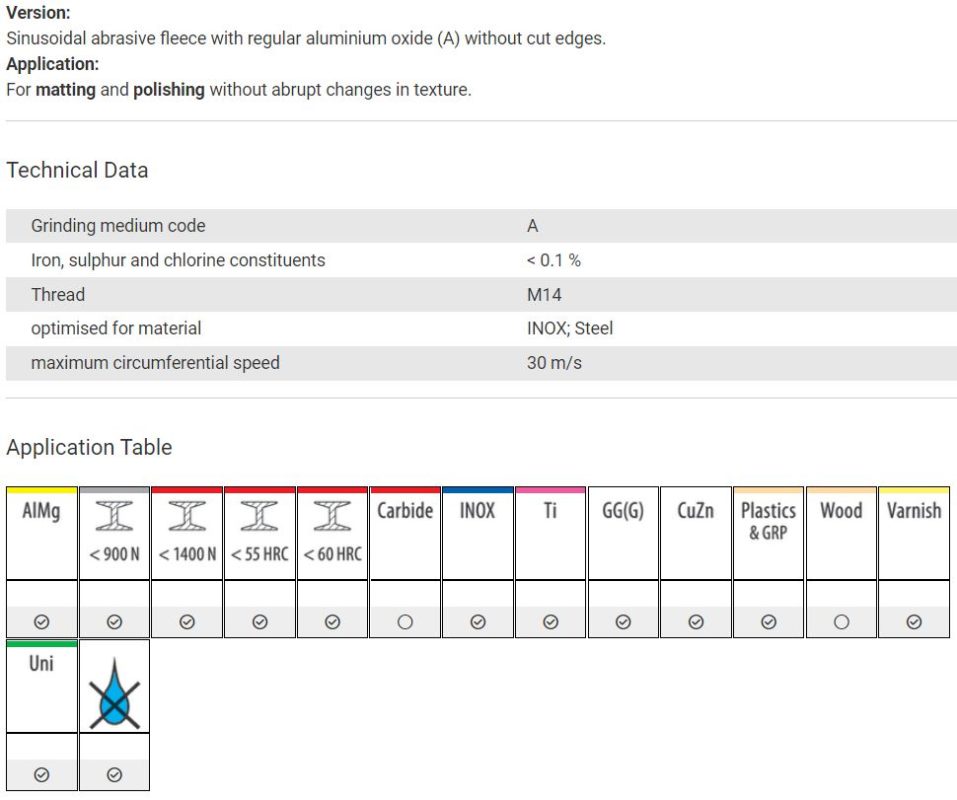Click the pink bar above Ti
This screenshot has width=957, height=800.
click(x=551, y=489)
